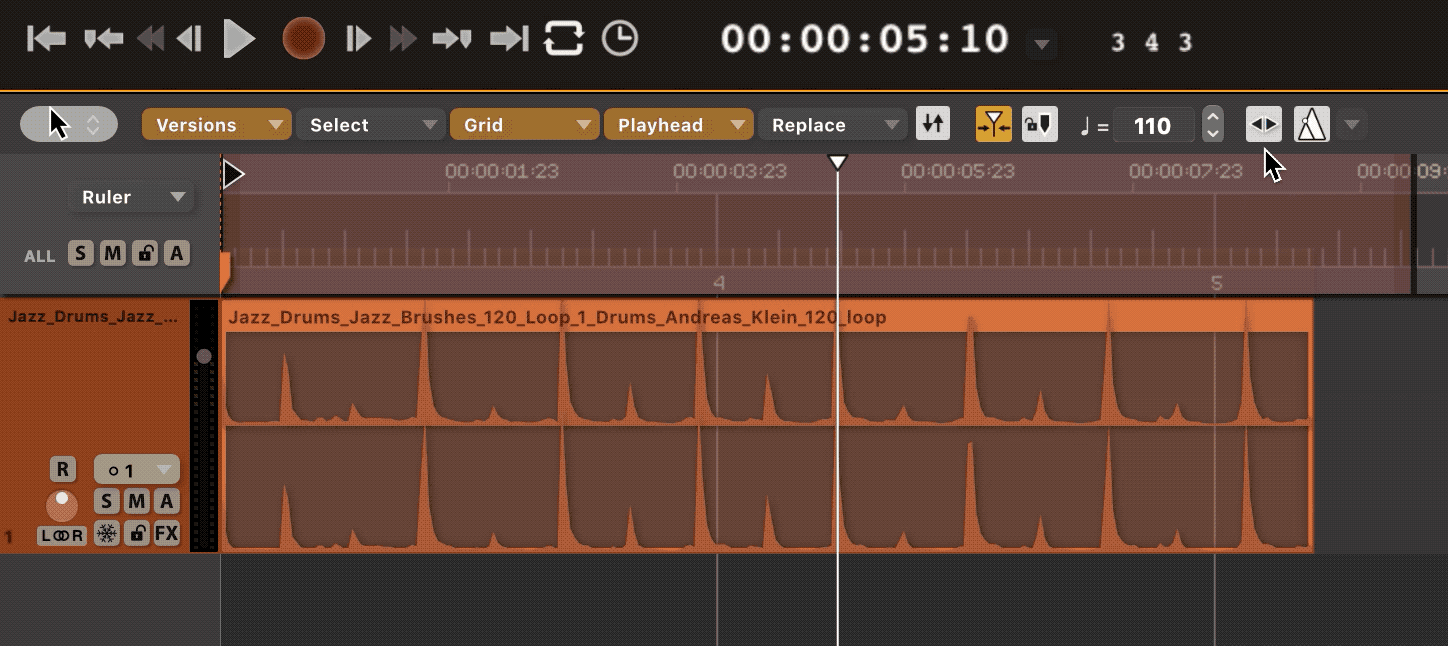Click the playhead marker at ruler top
The image size is (1448, 646).
(x=838, y=162)
